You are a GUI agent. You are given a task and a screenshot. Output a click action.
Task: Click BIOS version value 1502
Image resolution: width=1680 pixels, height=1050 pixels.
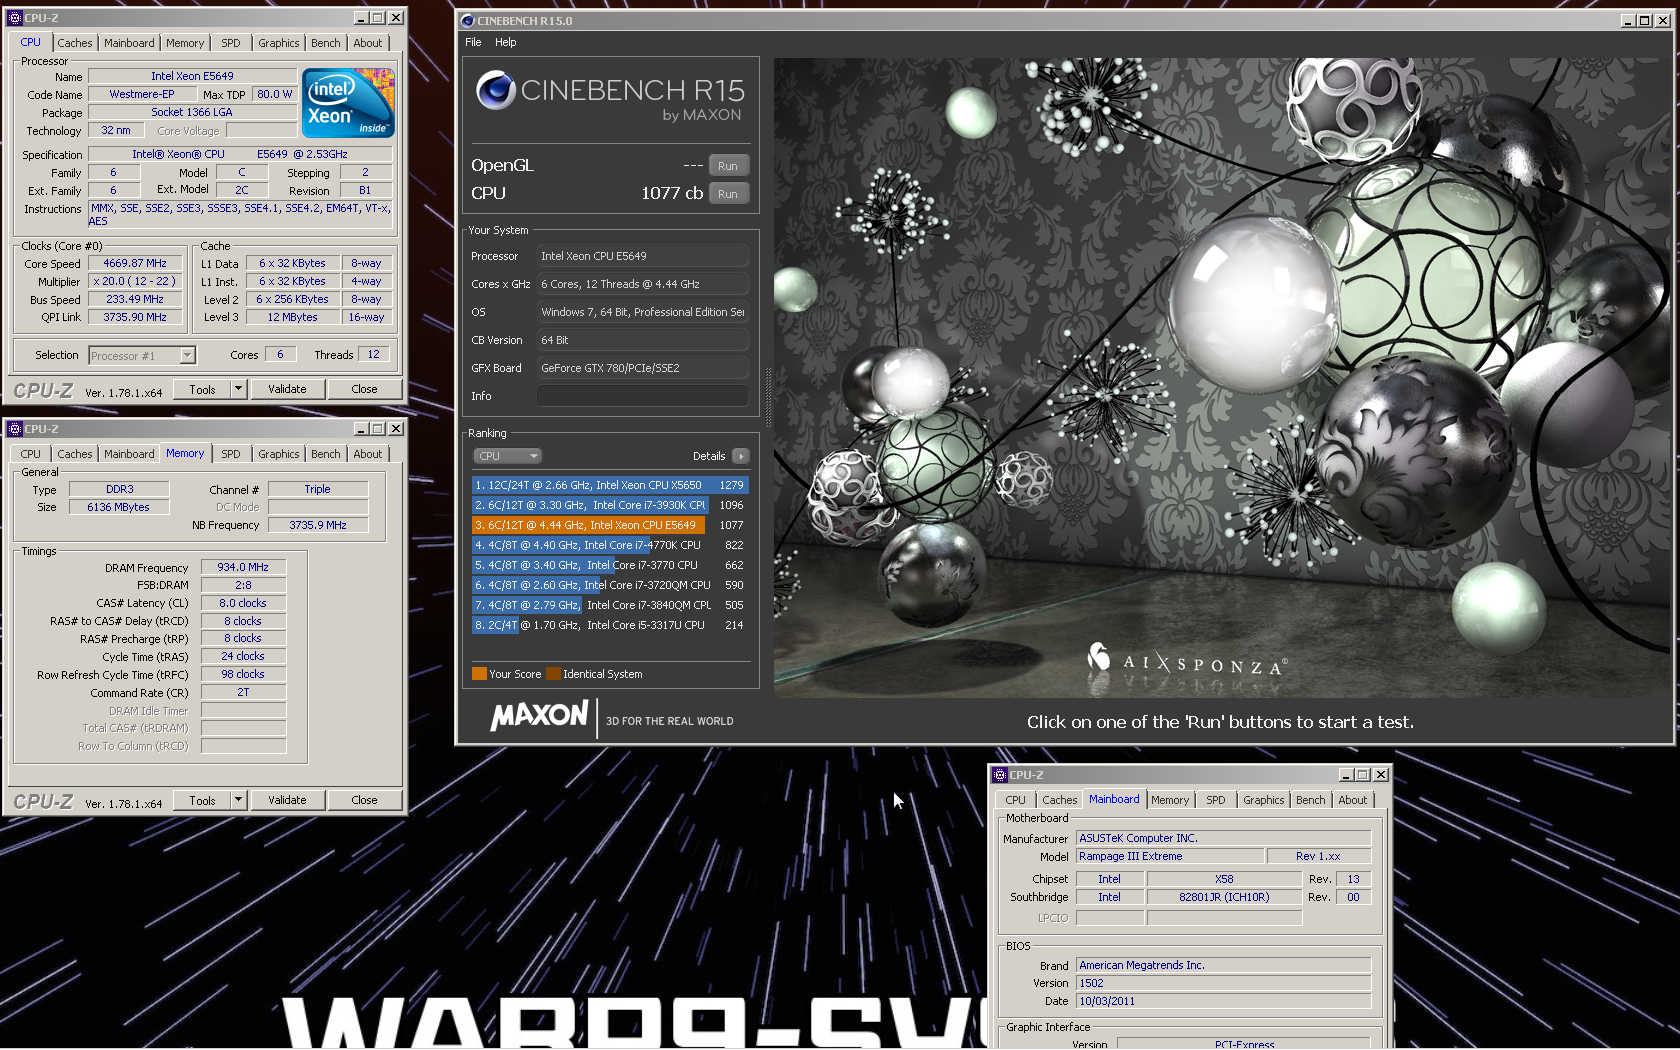click(1223, 984)
